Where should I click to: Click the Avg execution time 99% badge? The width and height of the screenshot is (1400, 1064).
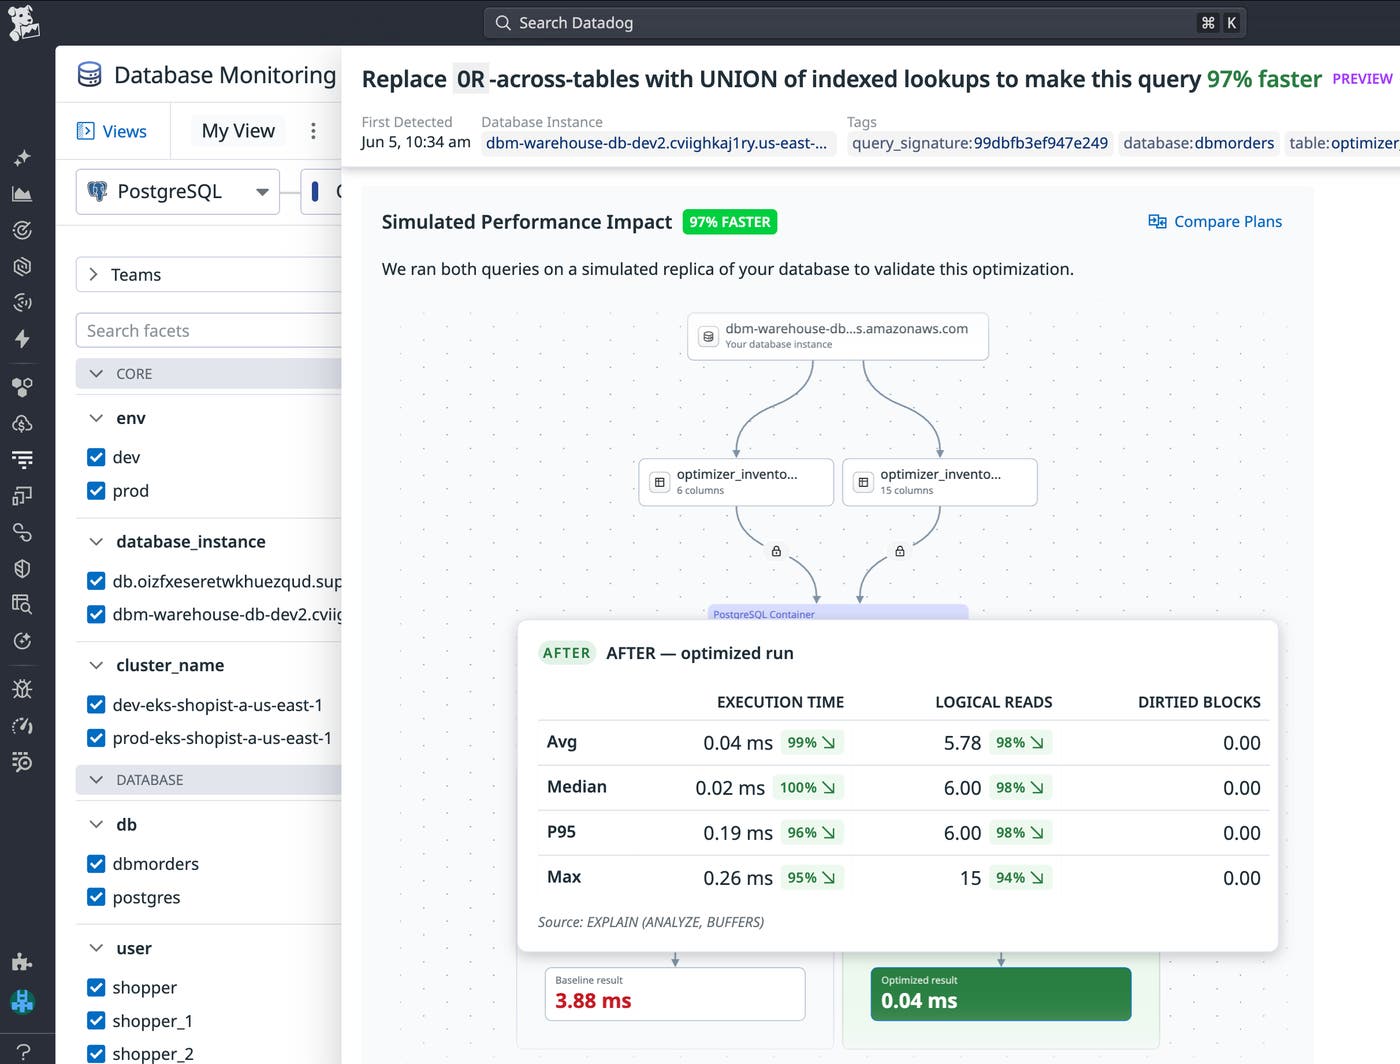[811, 743]
